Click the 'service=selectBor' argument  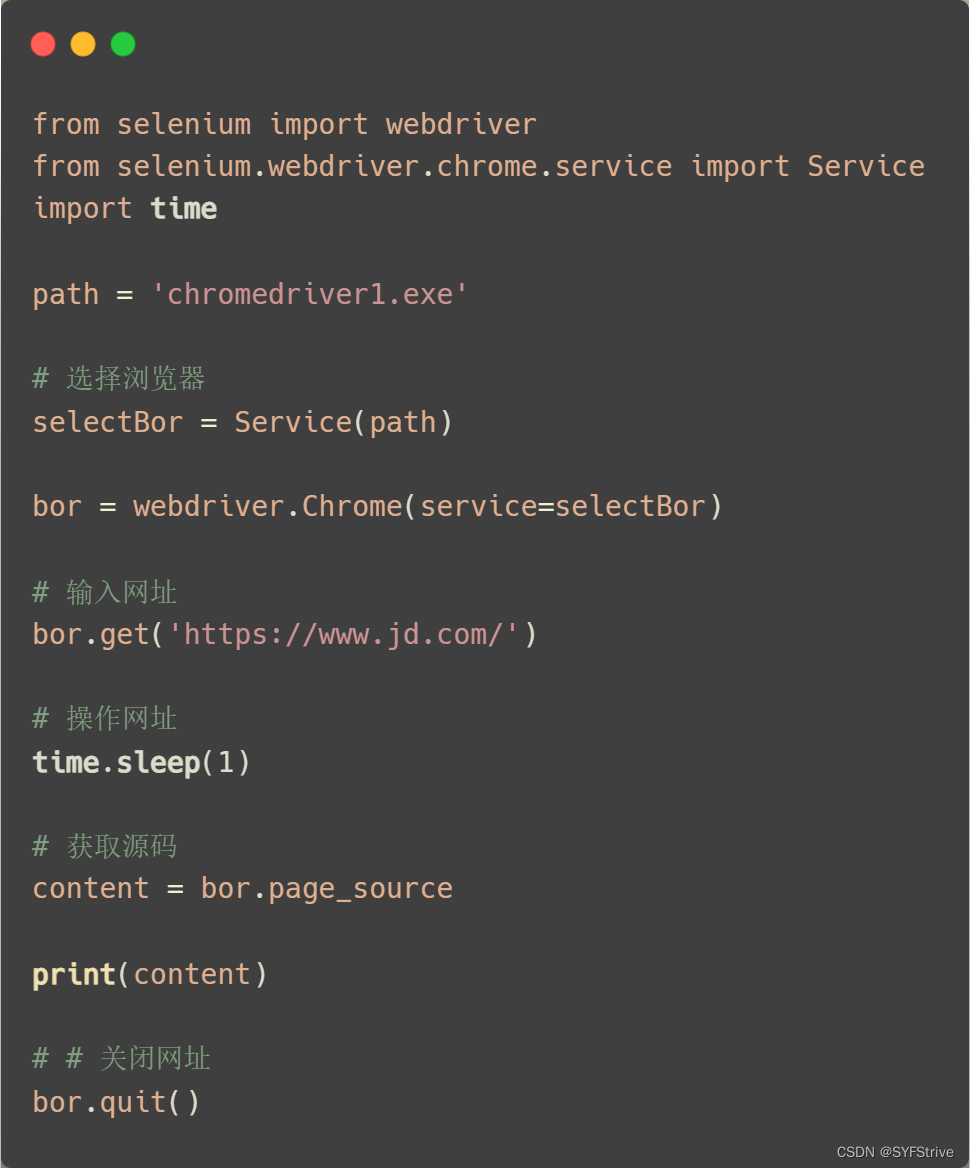pos(562,506)
